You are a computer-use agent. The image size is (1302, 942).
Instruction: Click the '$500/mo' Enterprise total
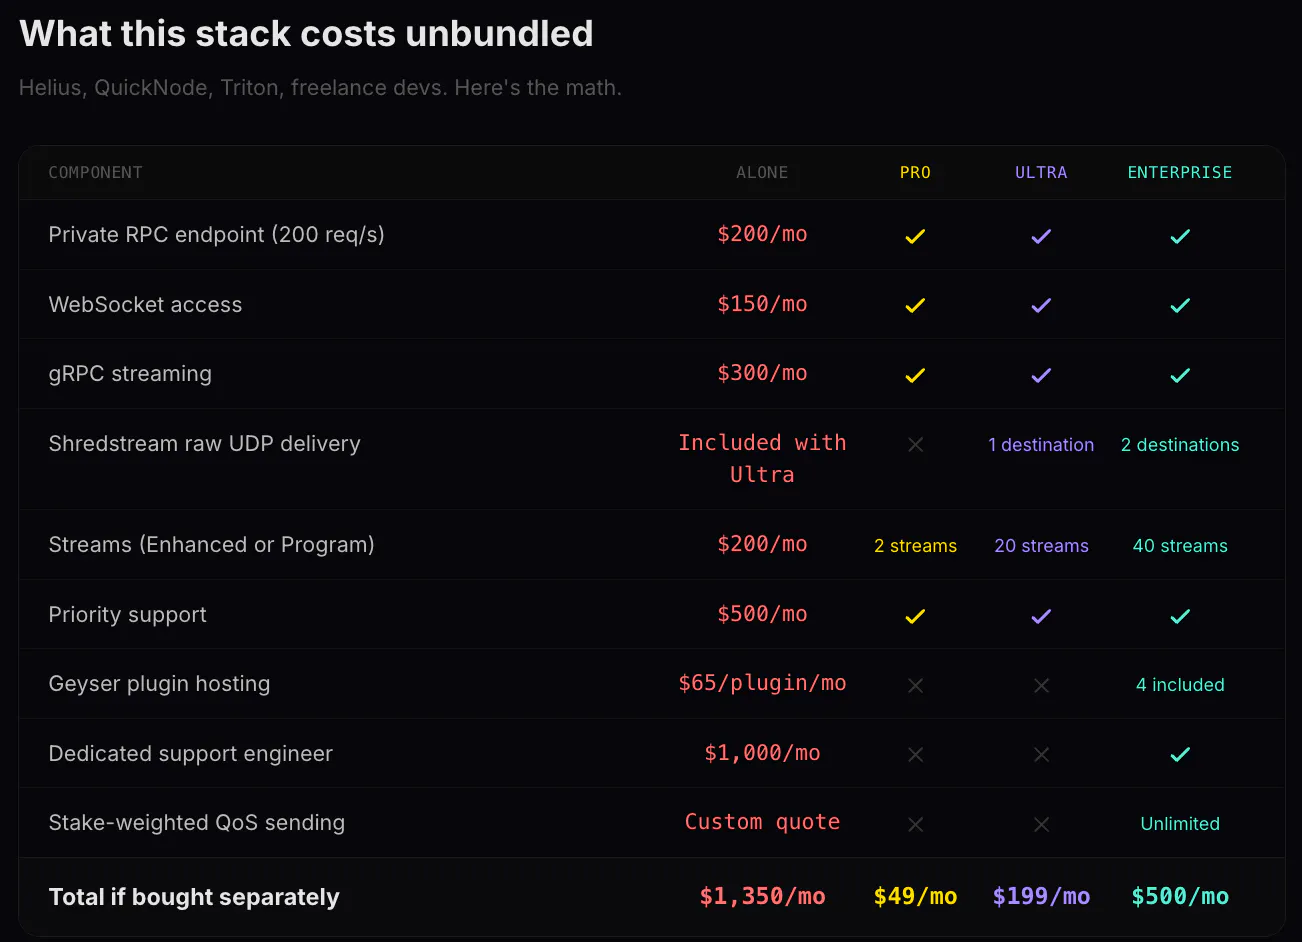pyautogui.click(x=1180, y=897)
